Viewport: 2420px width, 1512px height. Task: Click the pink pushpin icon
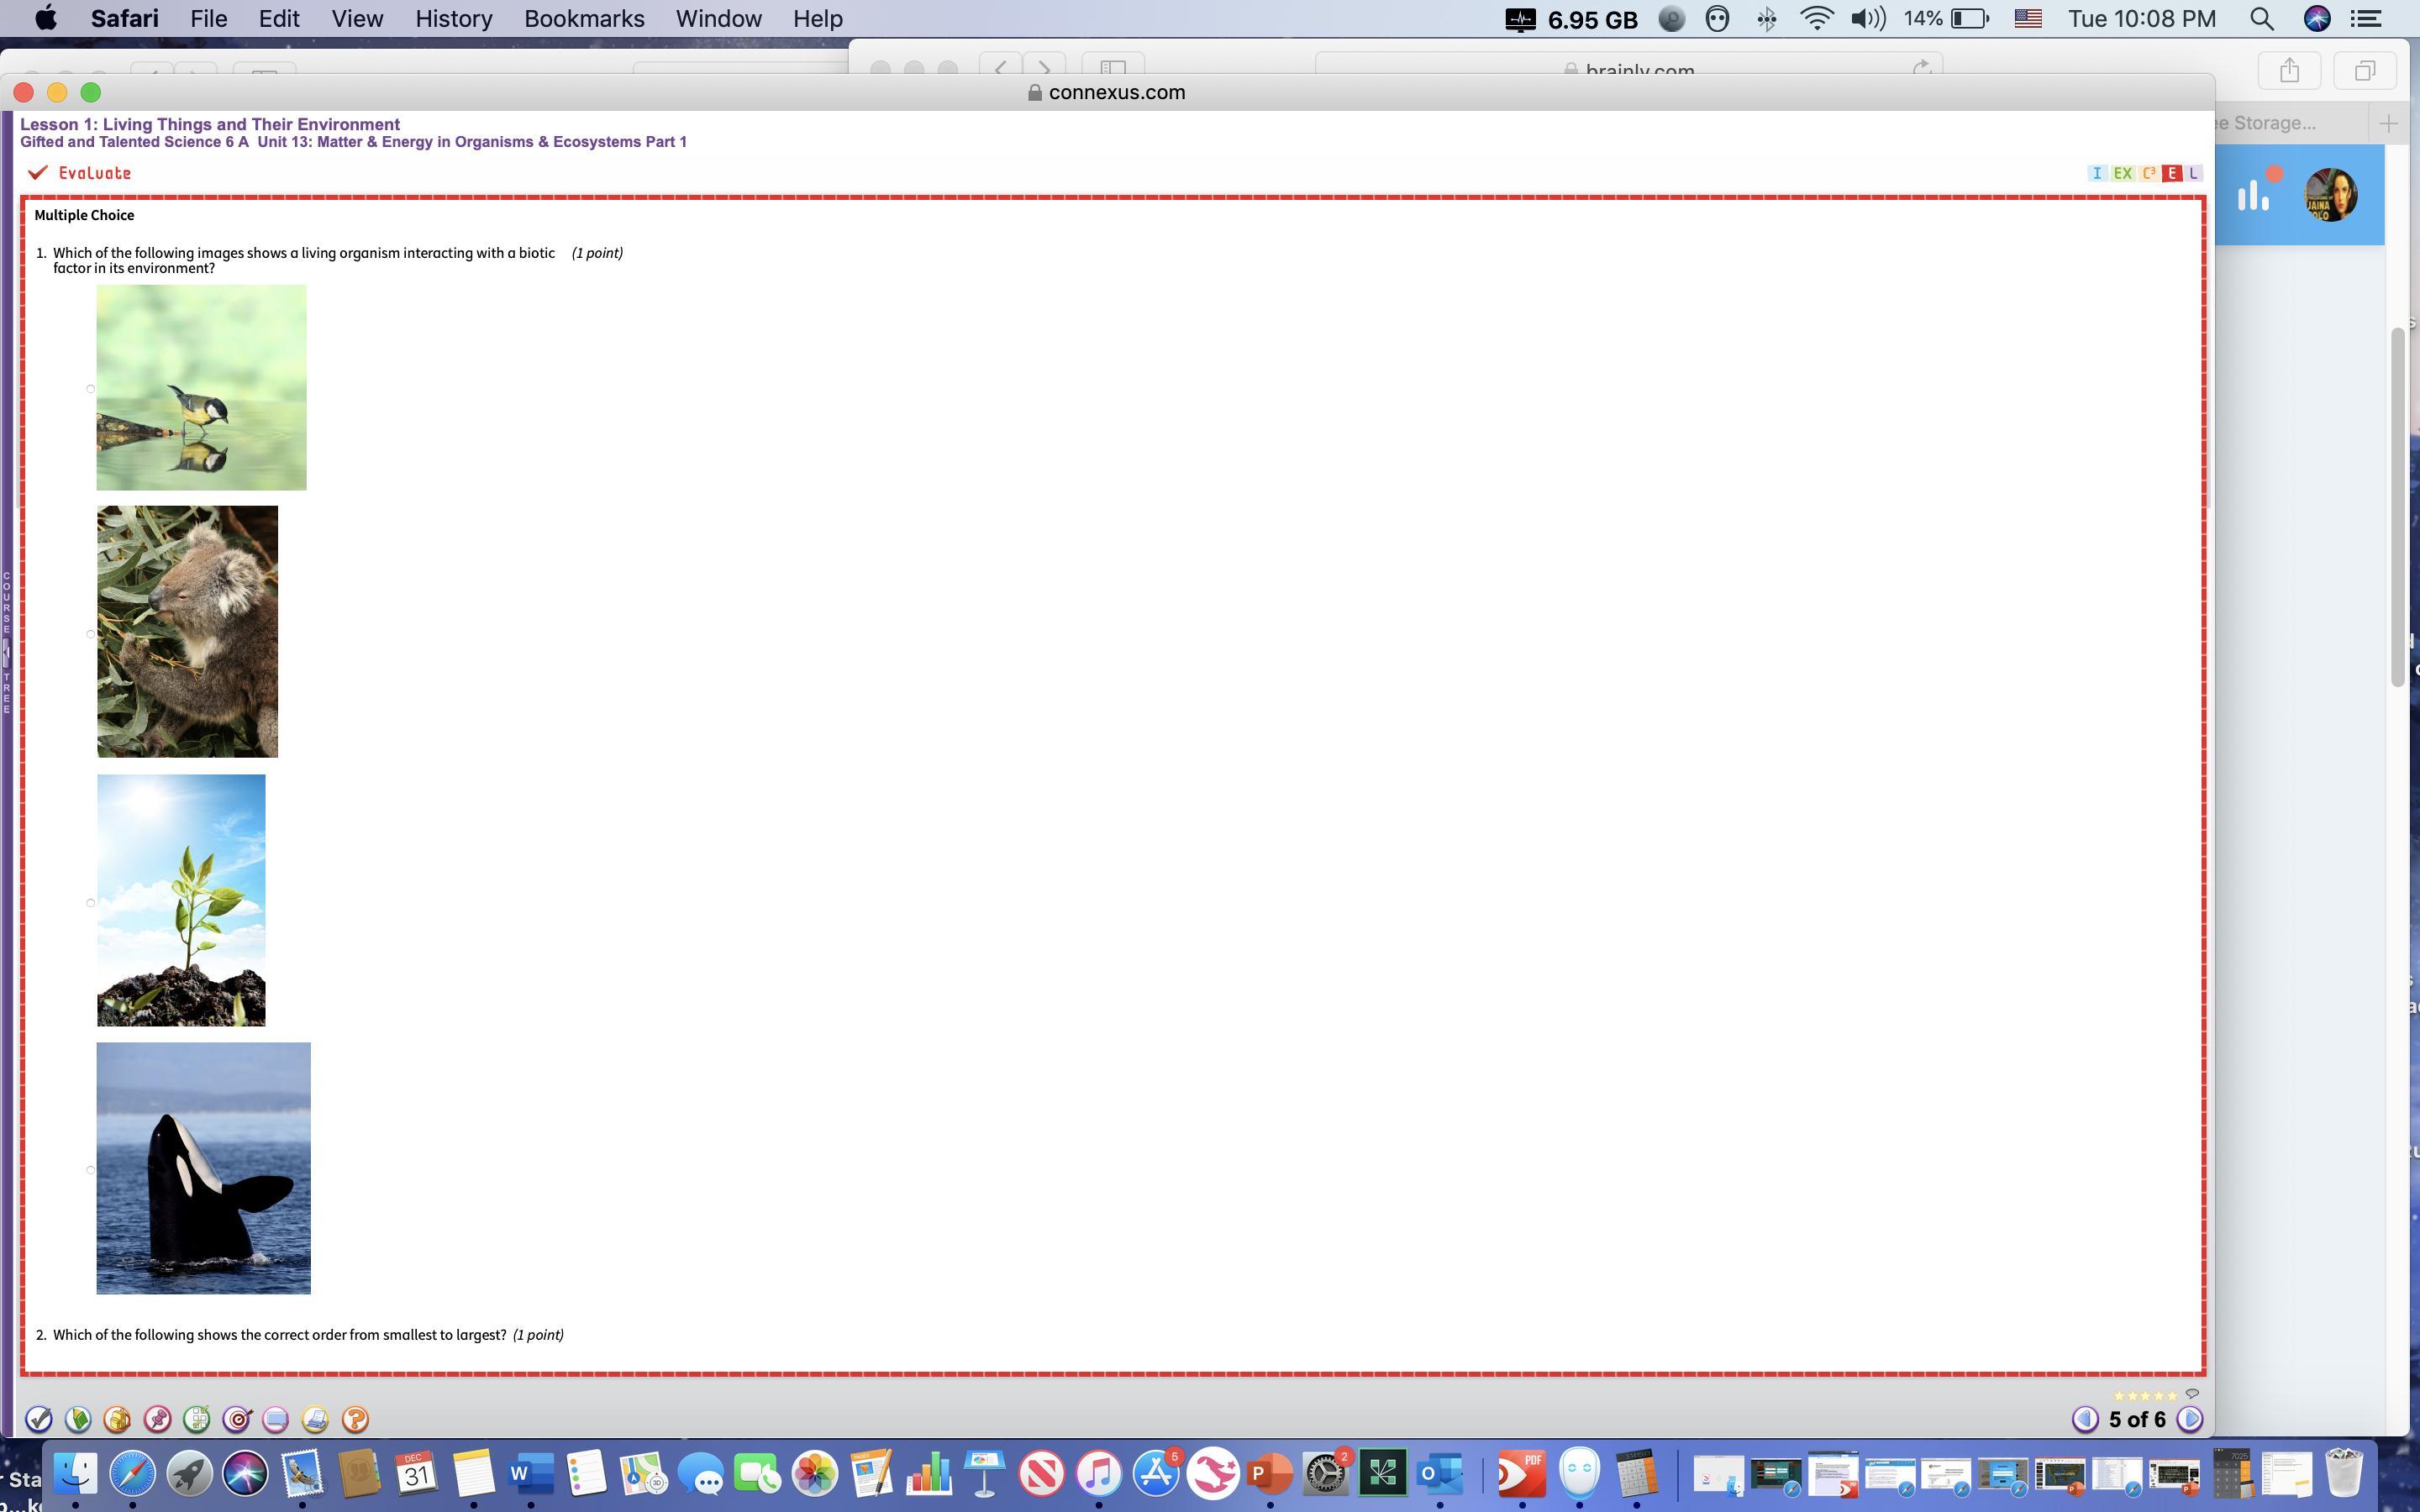pos(157,1419)
